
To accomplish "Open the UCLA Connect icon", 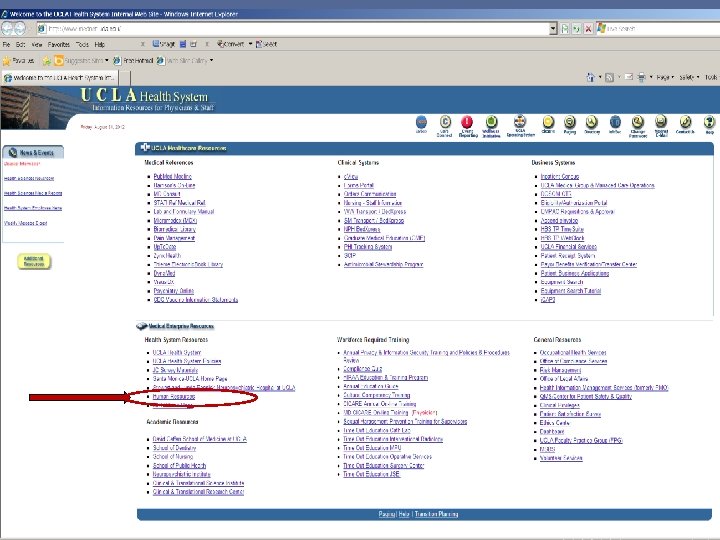I will tap(445, 122).
